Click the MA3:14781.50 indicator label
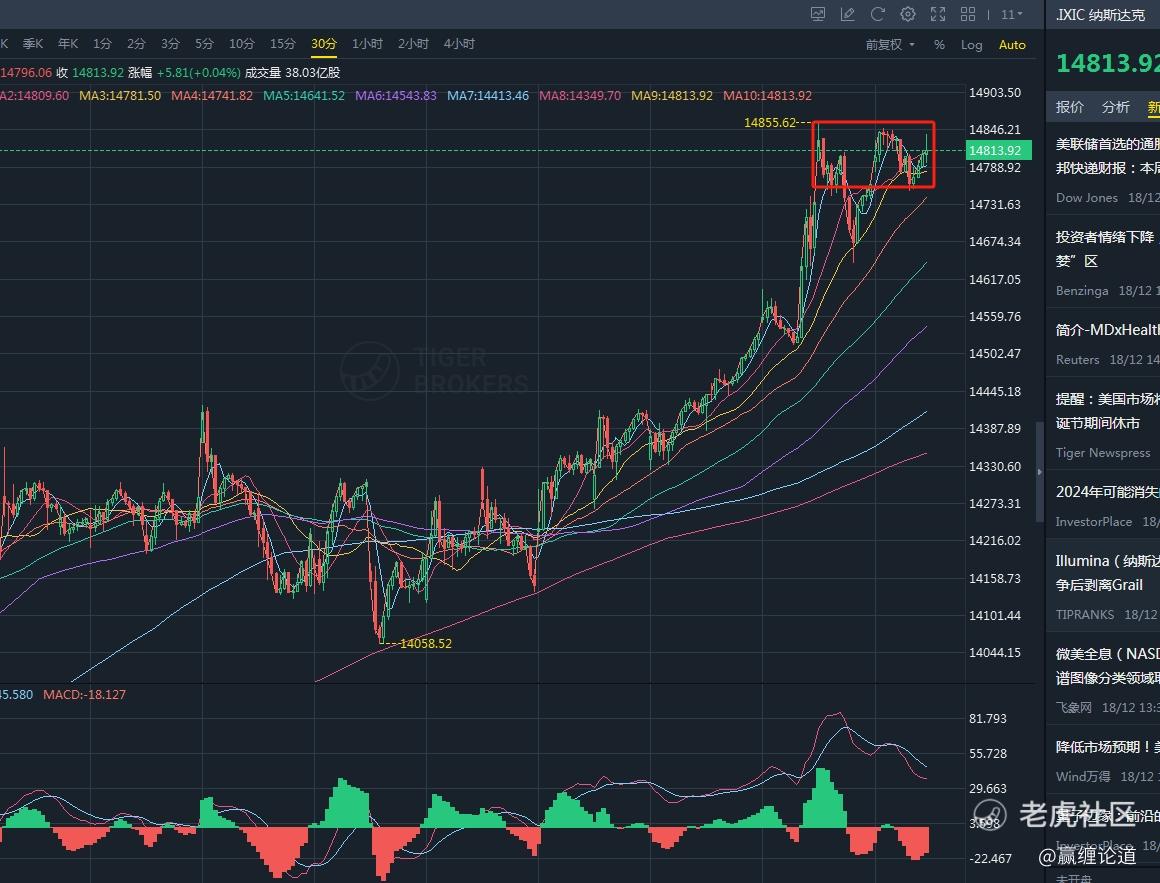 click(120, 95)
